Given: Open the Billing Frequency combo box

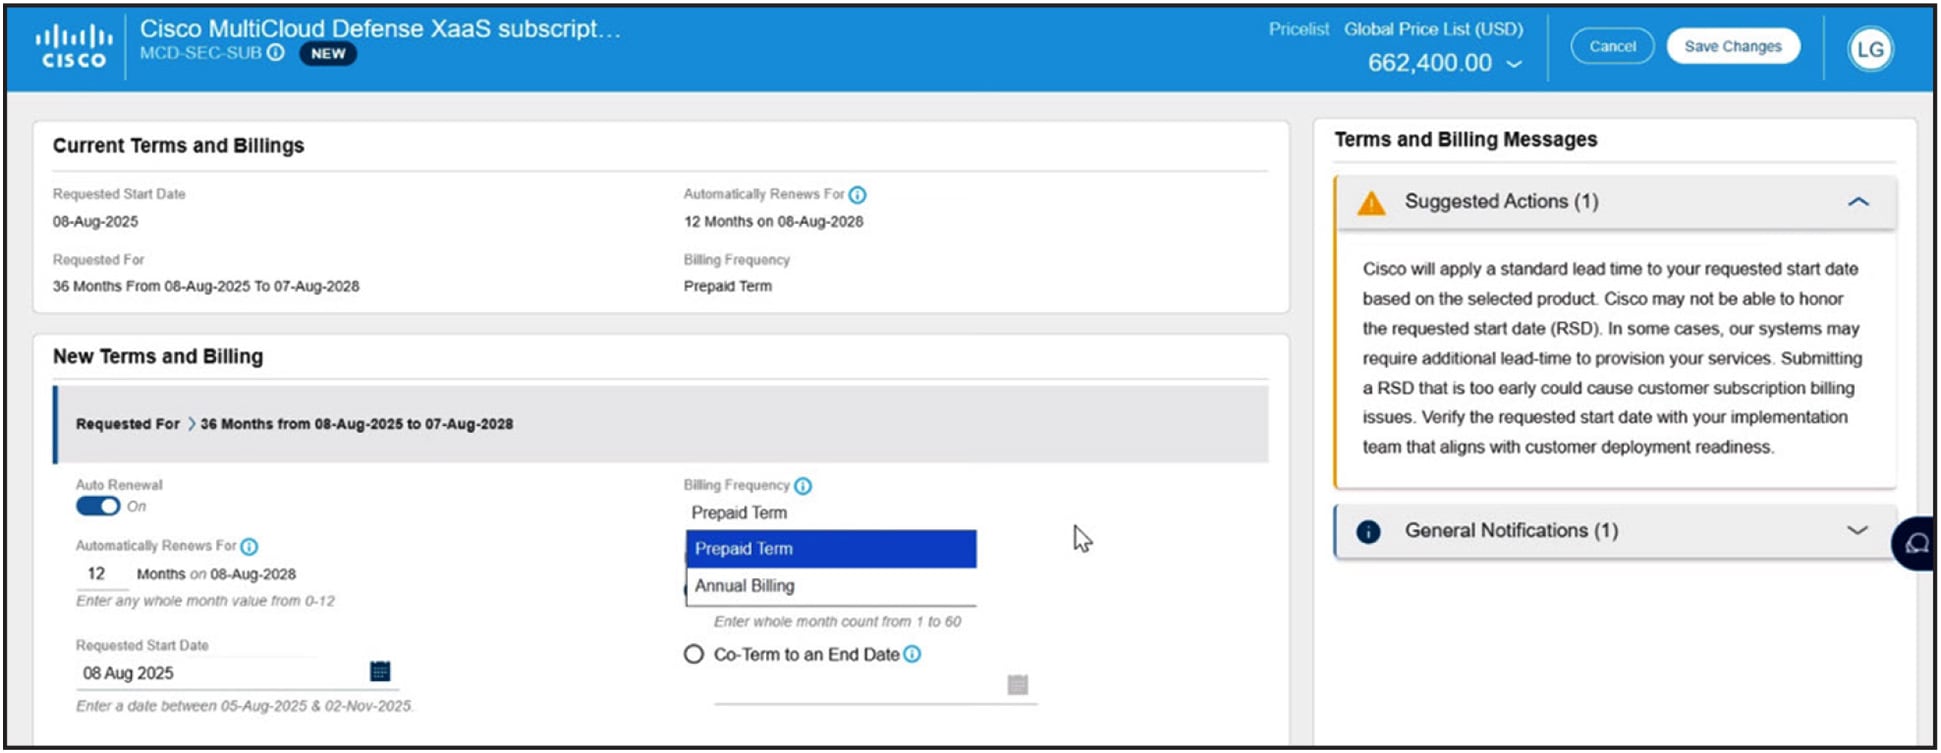Looking at the screenshot, I should (830, 513).
